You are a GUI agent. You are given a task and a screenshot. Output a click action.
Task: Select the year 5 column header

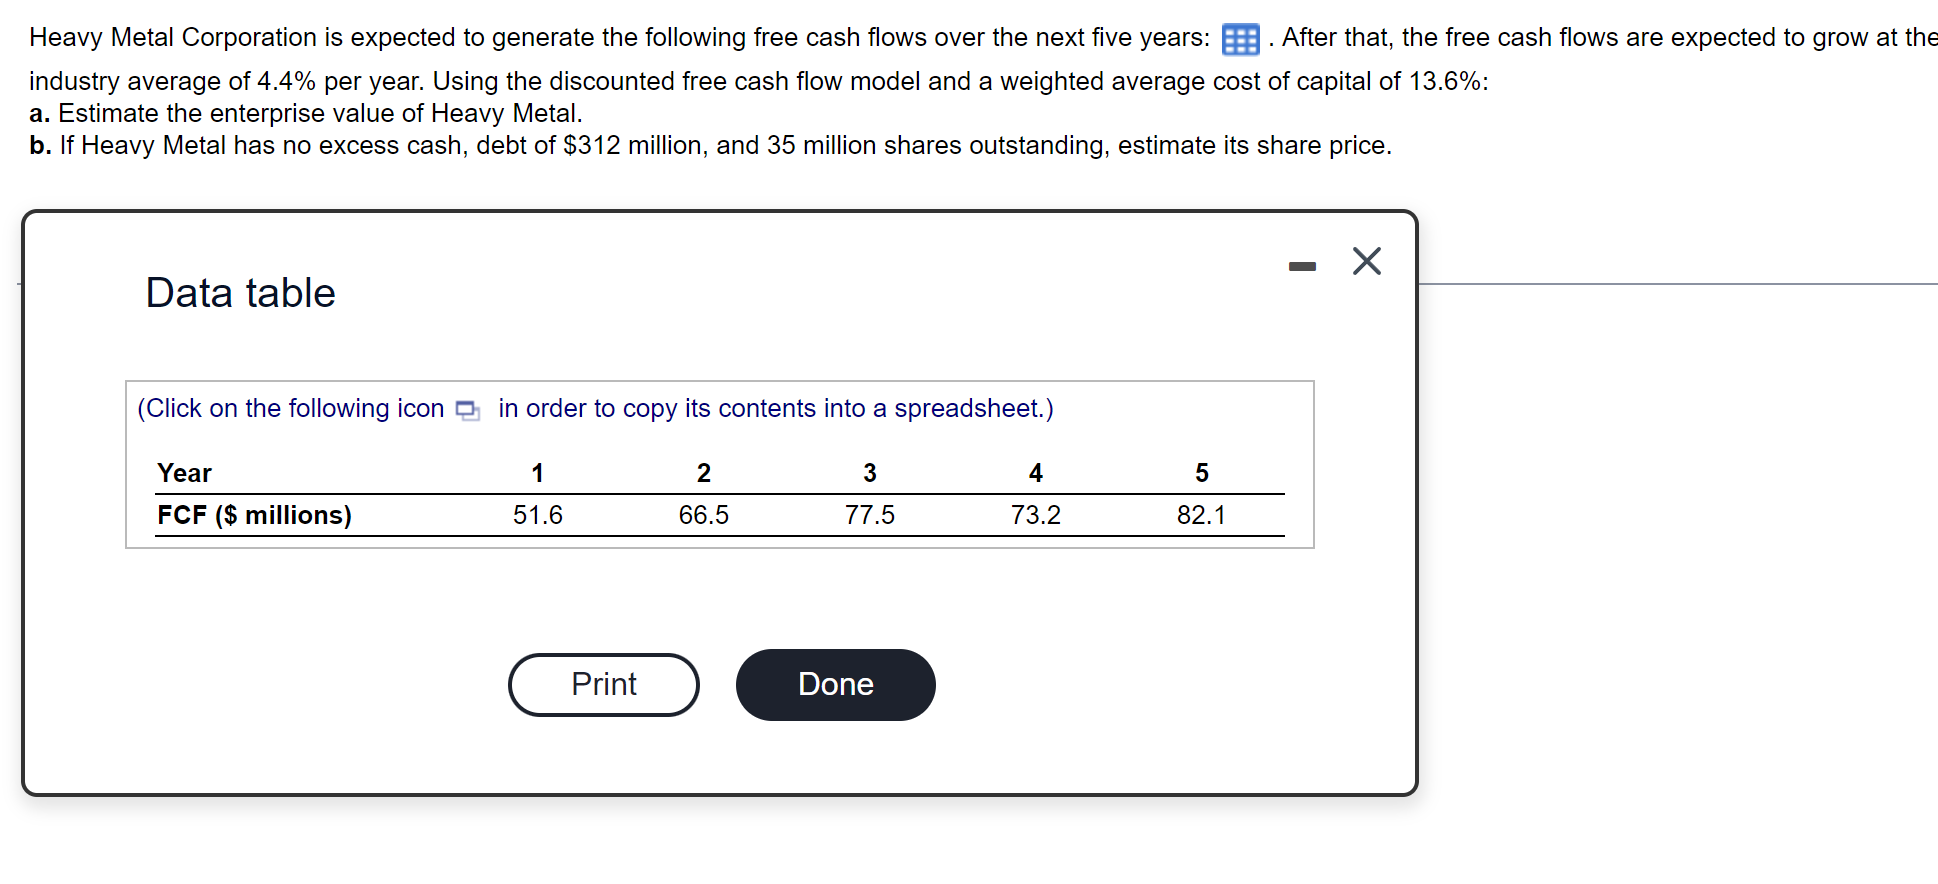(1201, 473)
